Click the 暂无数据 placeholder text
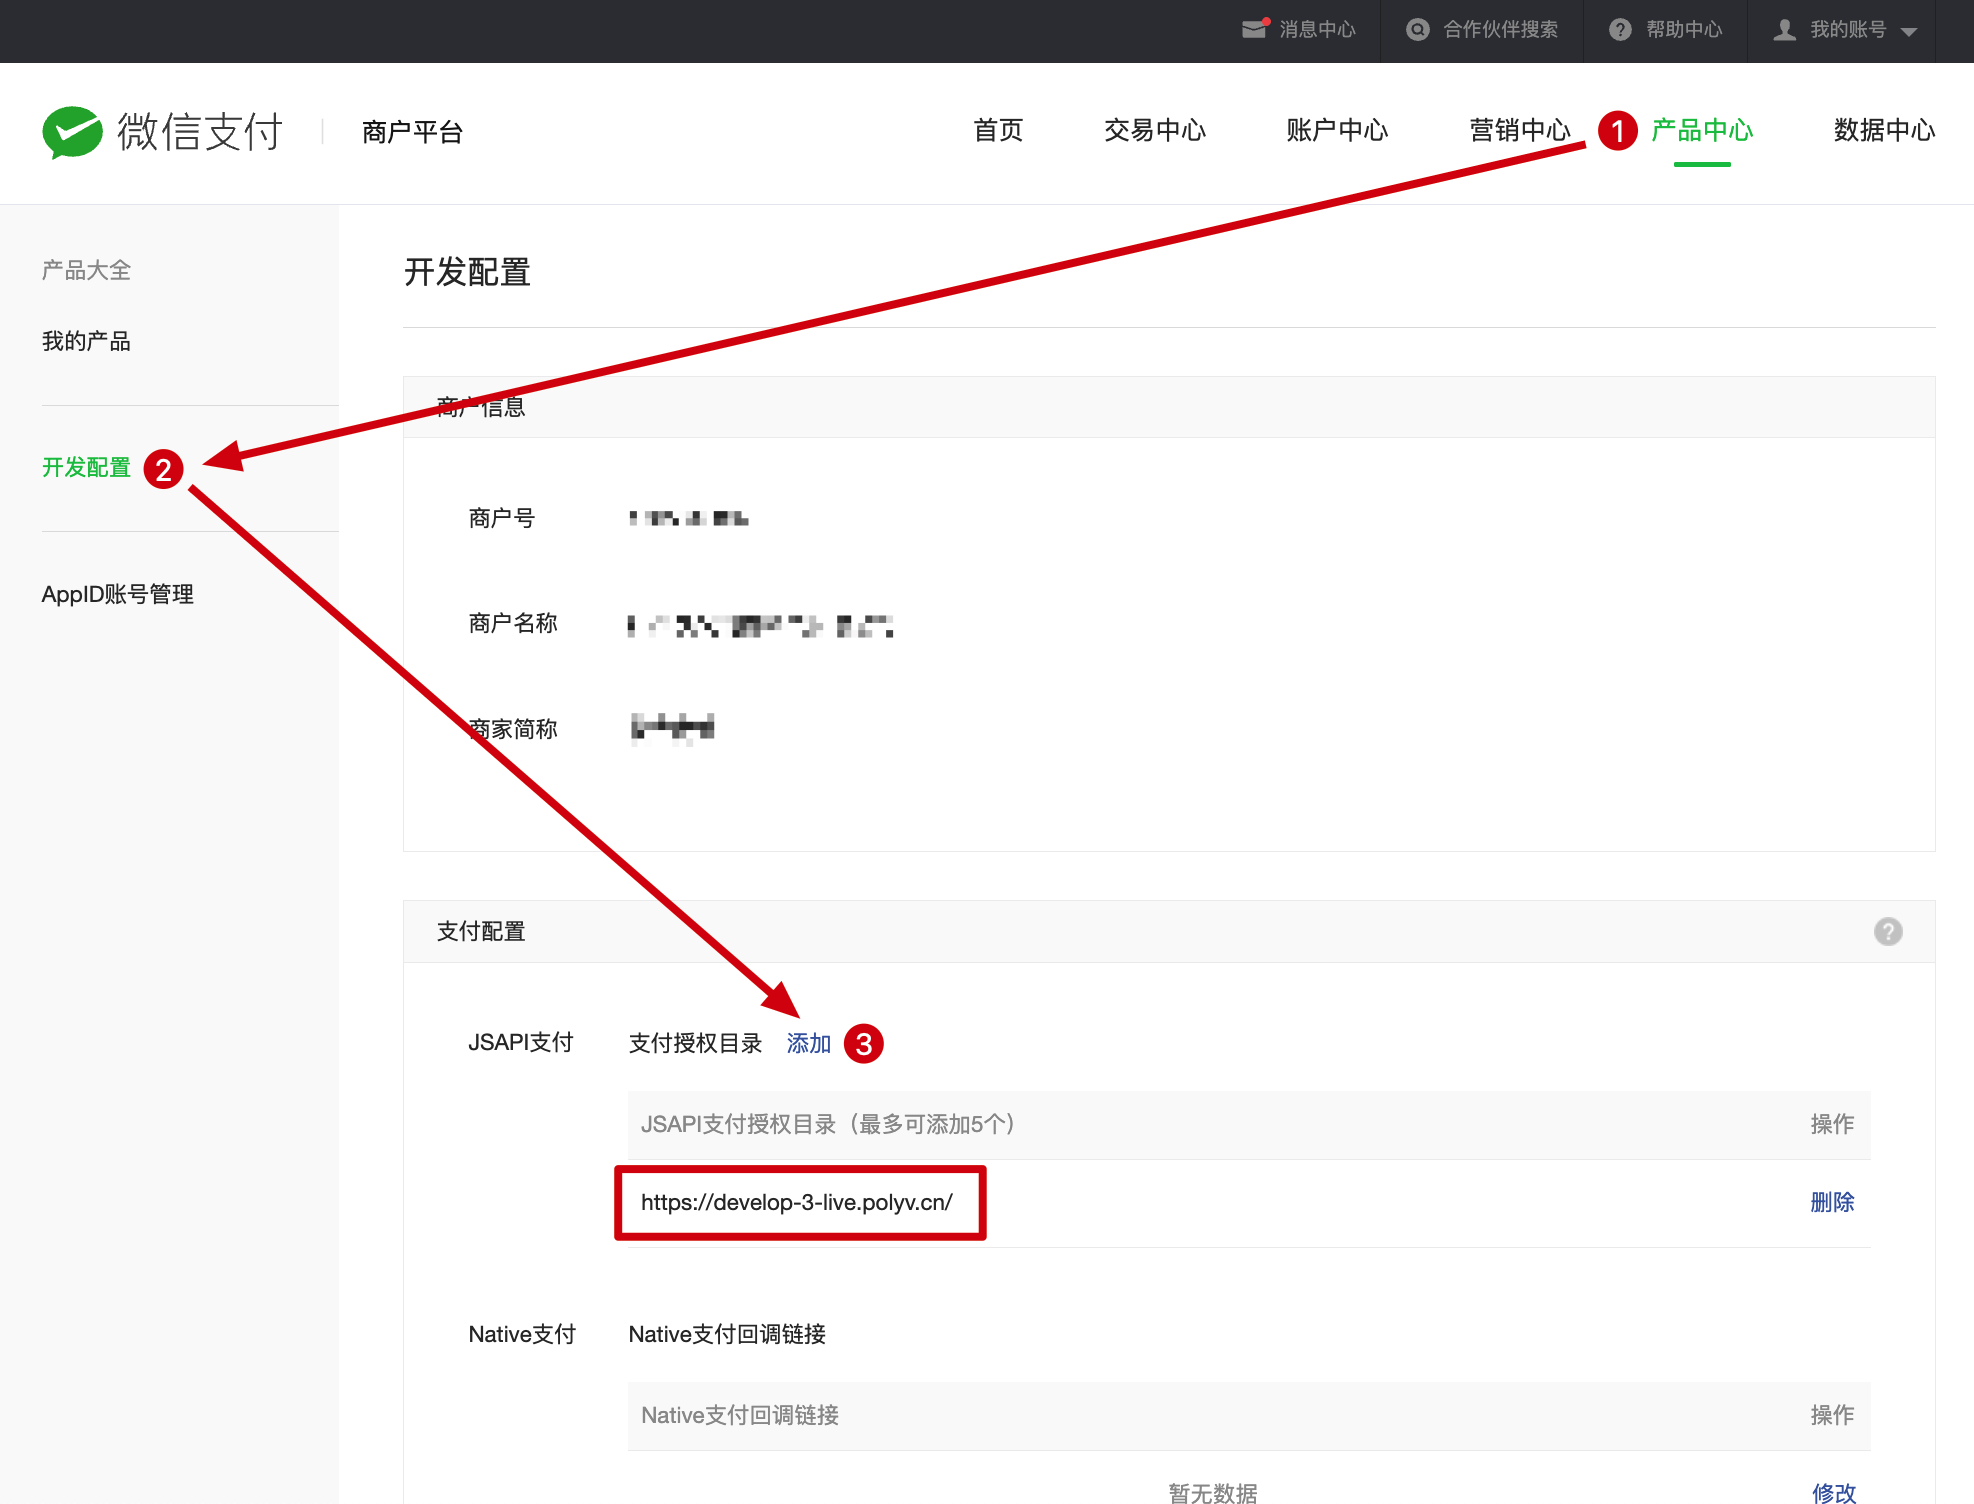This screenshot has height=1504, width=1974. [1212, 1492]
